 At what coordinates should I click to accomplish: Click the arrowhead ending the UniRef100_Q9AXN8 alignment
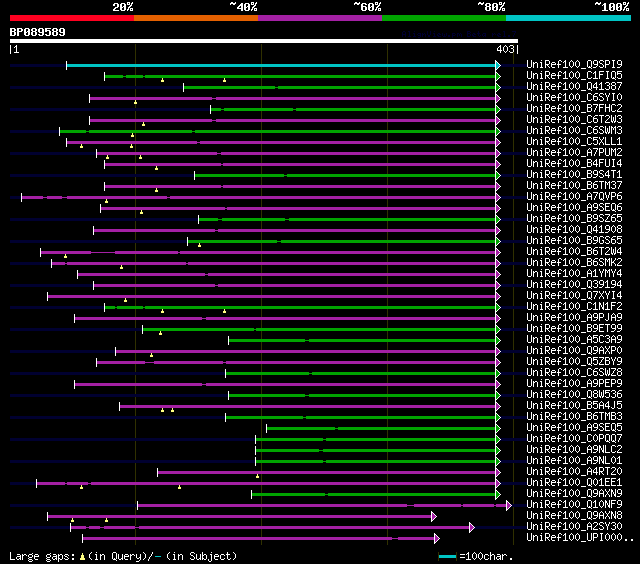tap(434, 517)
